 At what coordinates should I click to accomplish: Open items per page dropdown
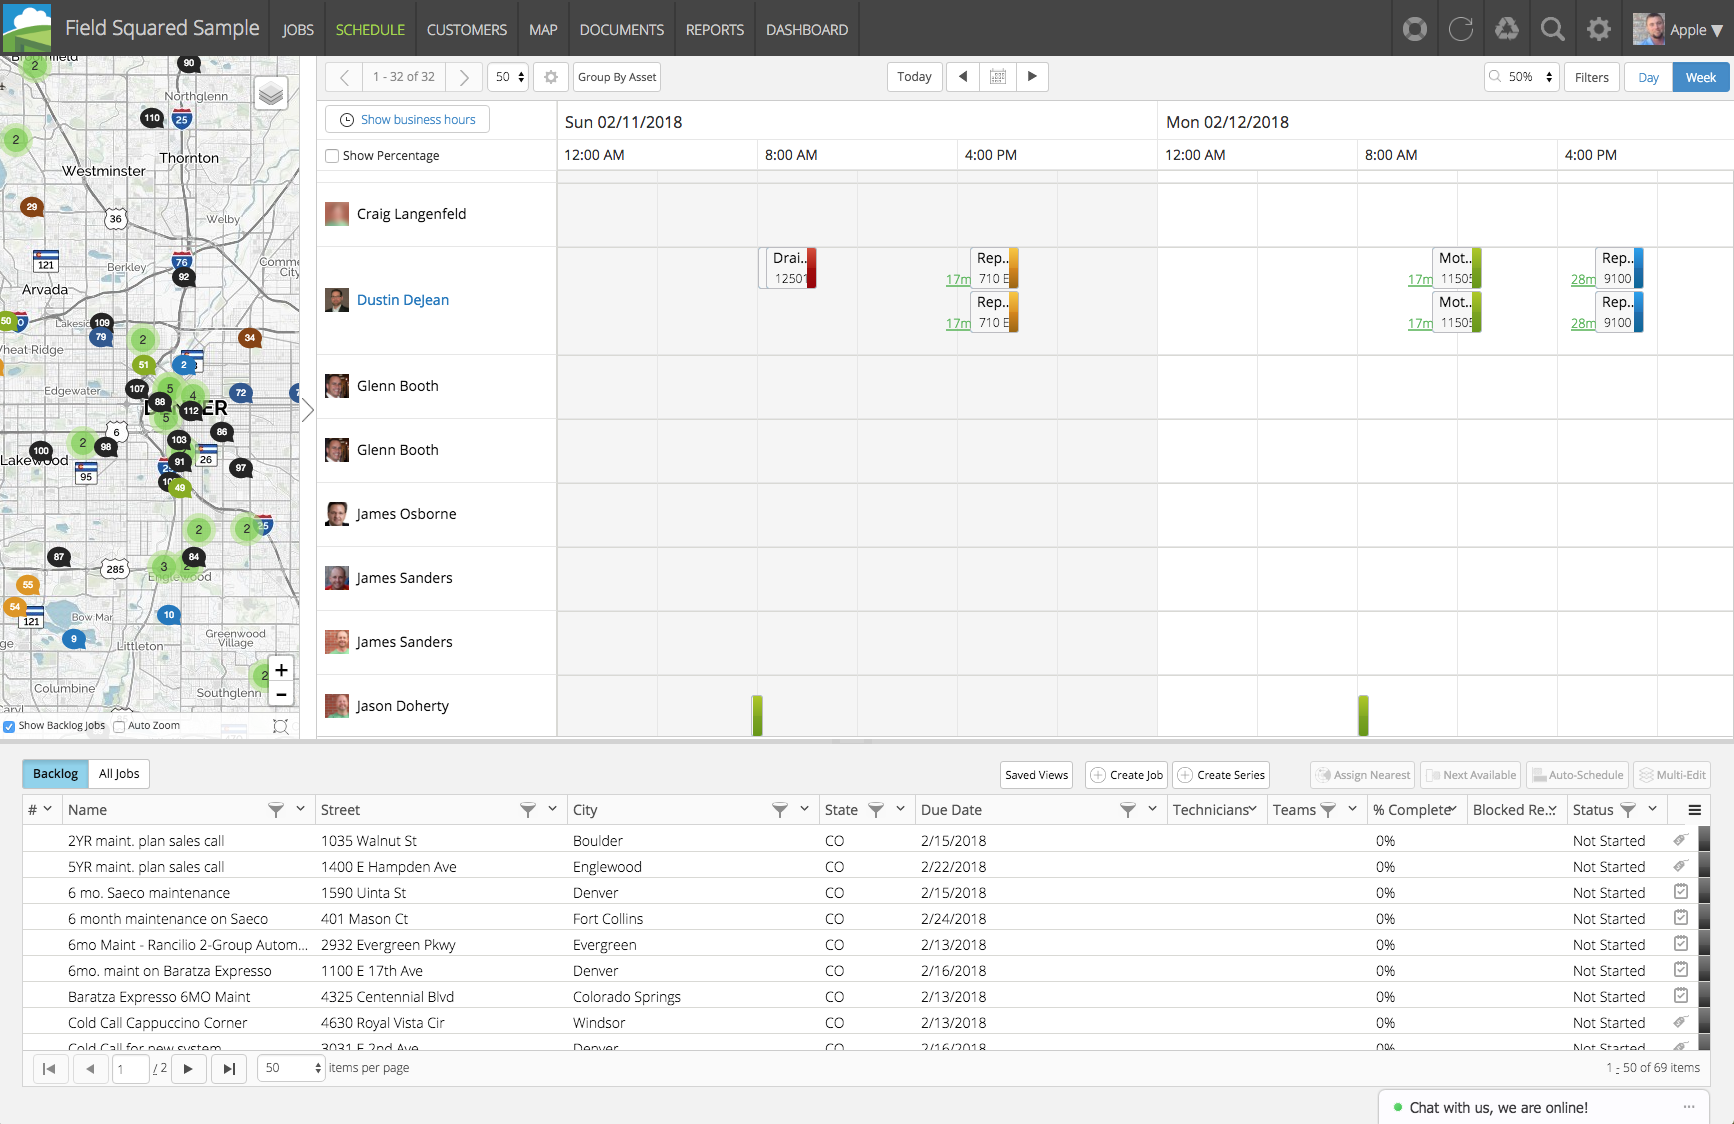[x=291, y=1069]
